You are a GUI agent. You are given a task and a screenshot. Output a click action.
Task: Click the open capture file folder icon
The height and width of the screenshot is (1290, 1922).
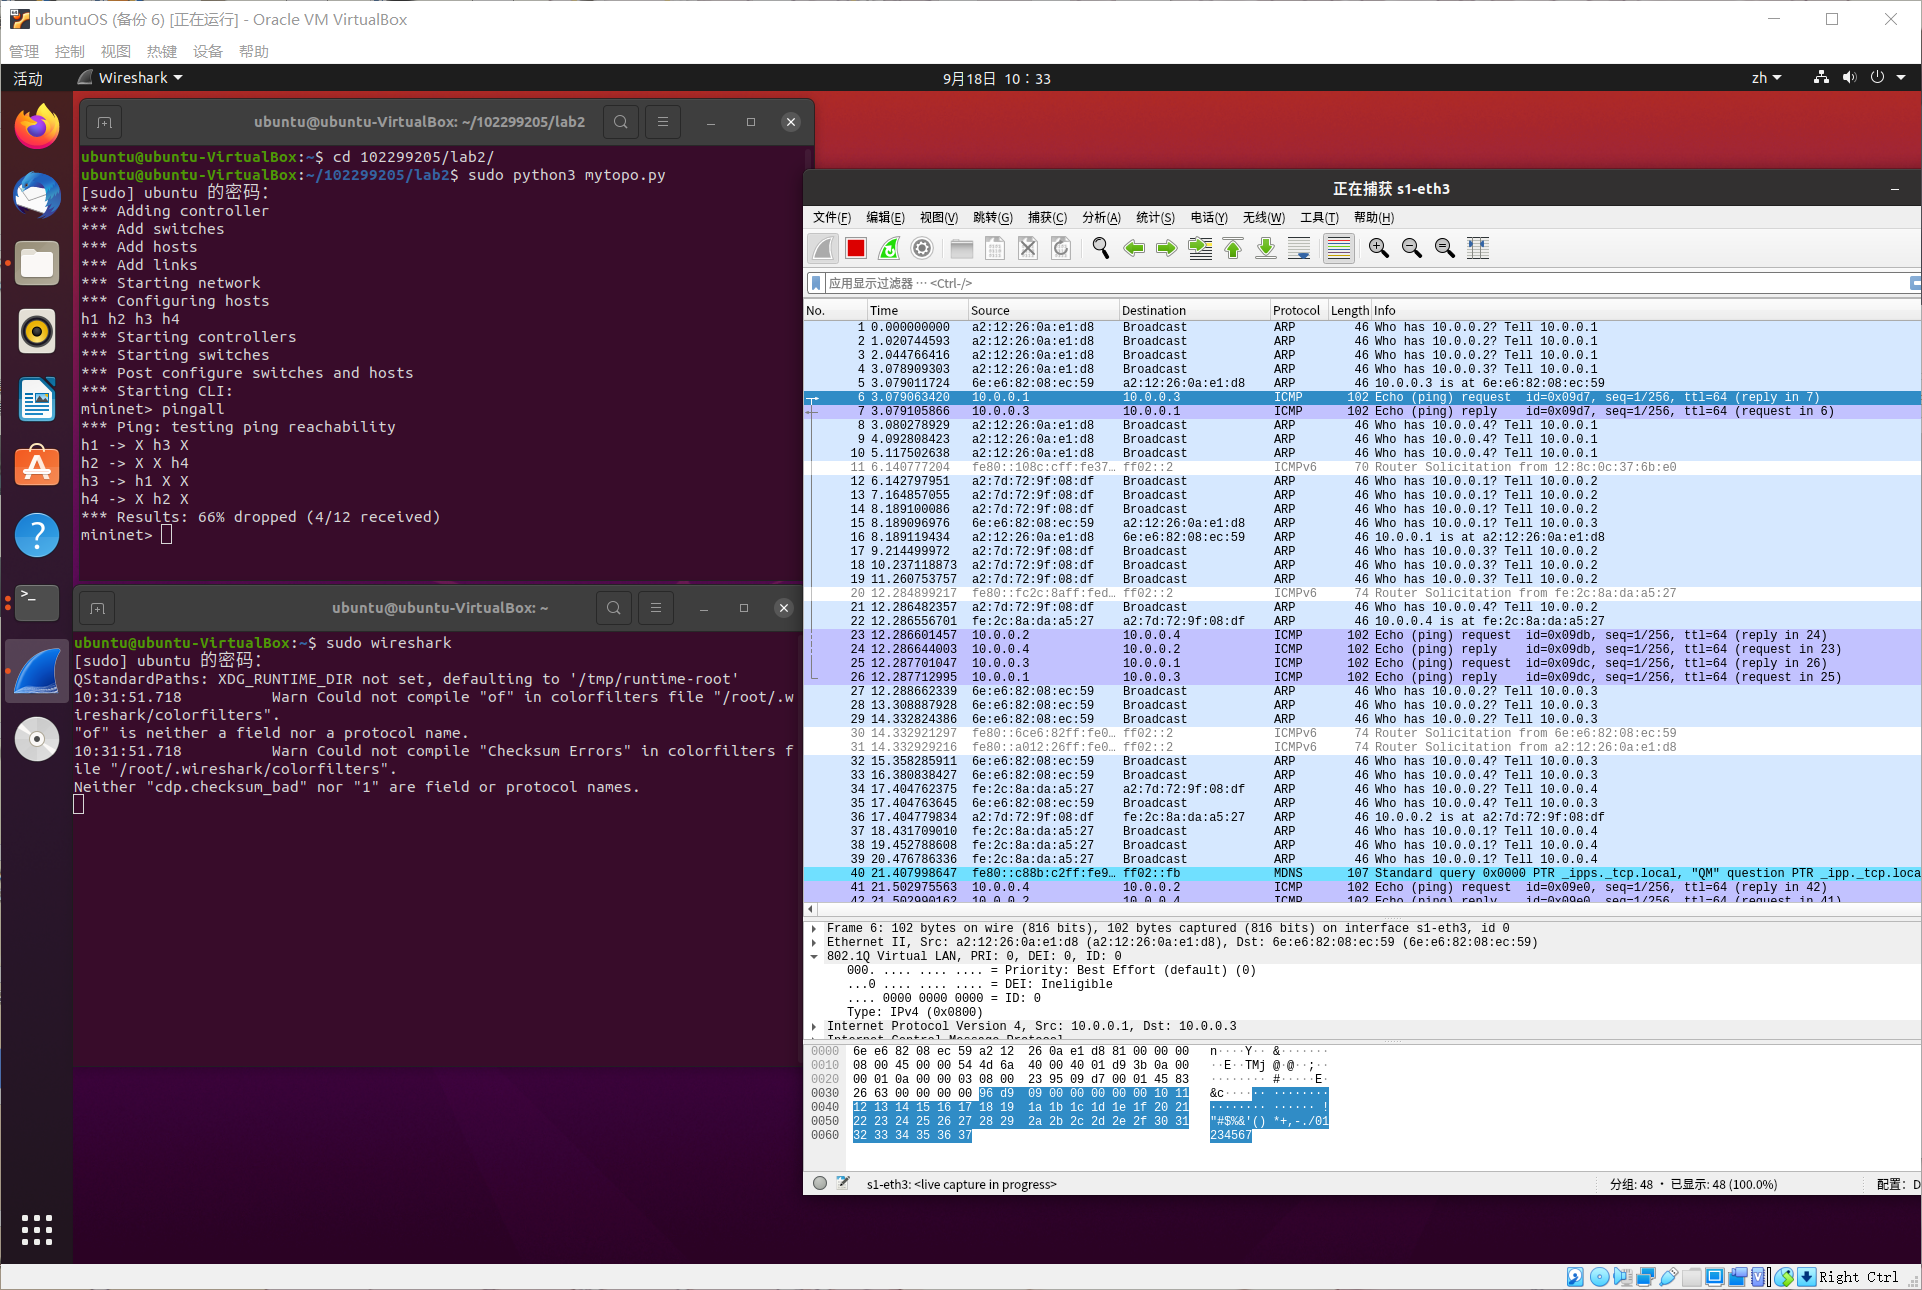click(962, 248)
